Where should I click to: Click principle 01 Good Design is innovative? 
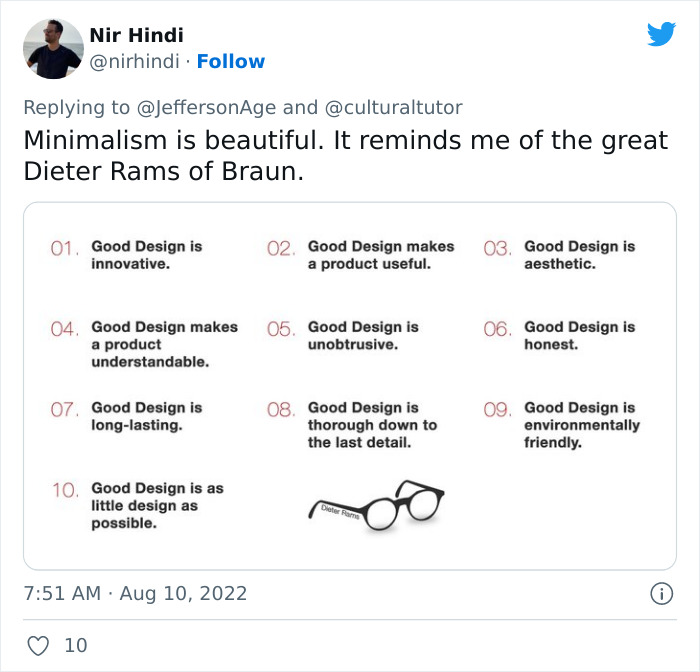tap(146, 255)
